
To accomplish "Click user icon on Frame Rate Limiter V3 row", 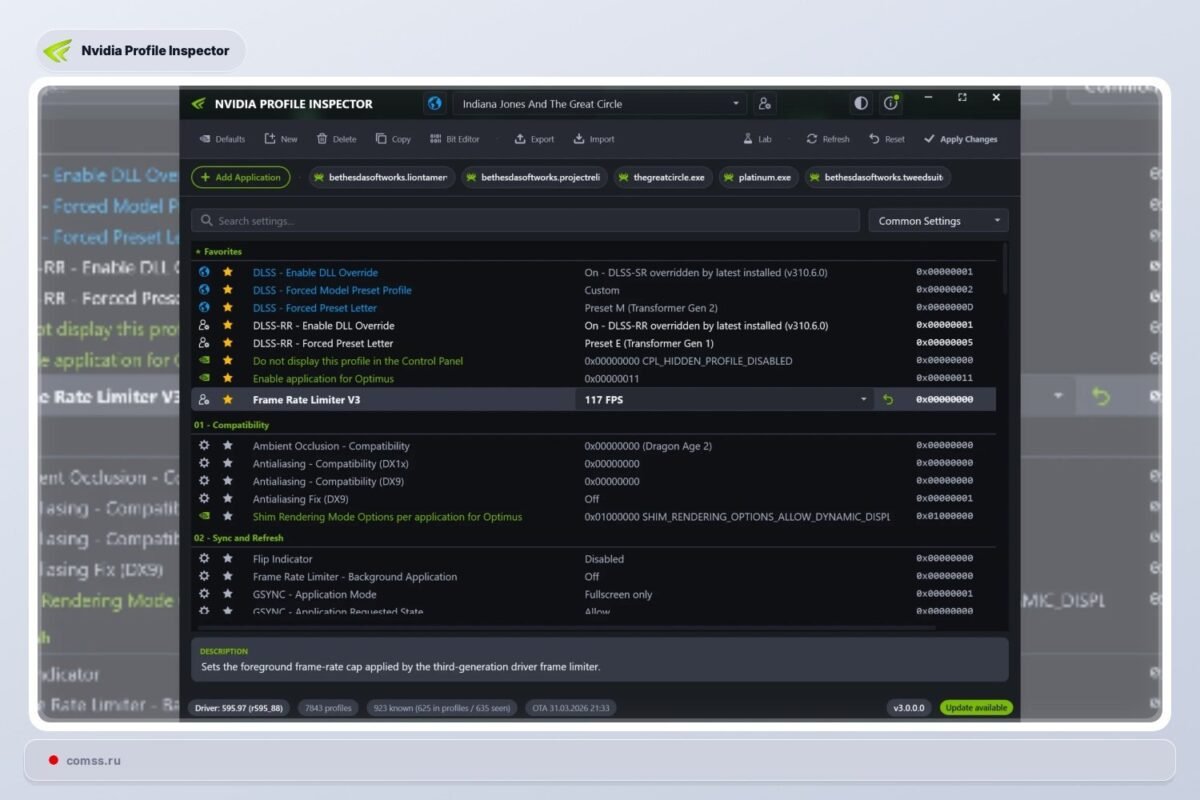I will [204, 399].
